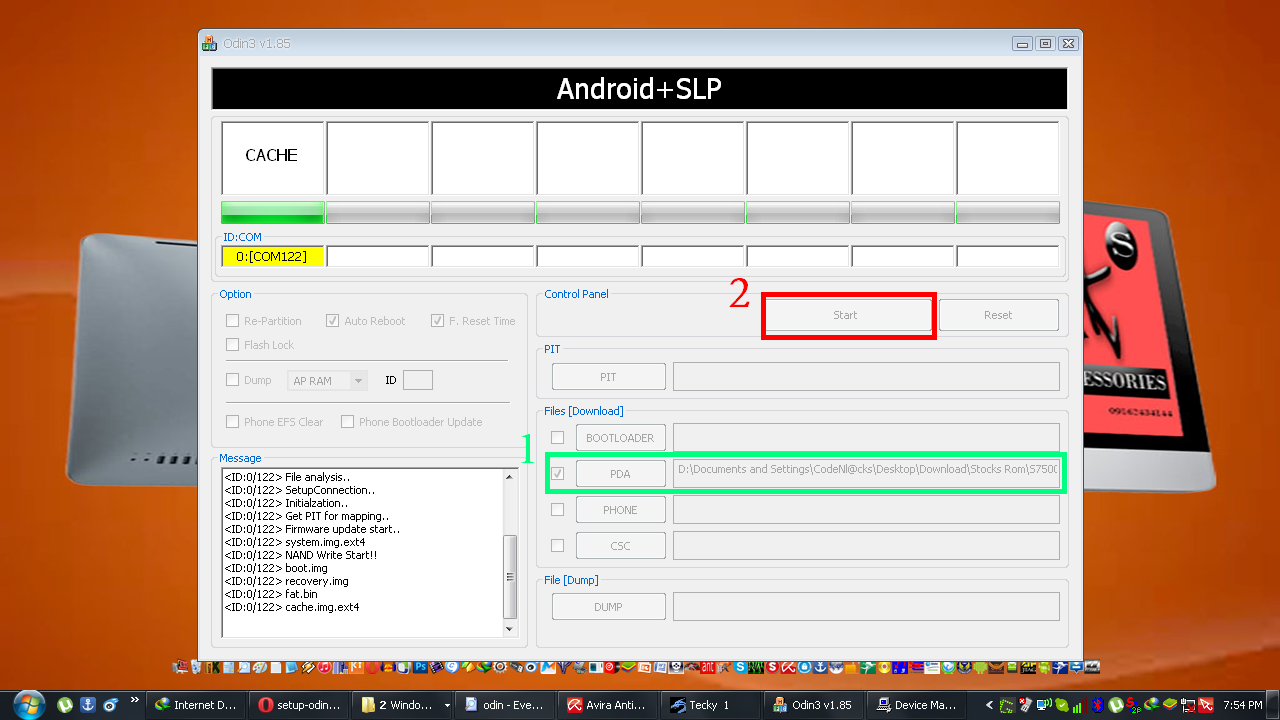Expand the 2 Windows Explorer taskbar group

(446, 705)
